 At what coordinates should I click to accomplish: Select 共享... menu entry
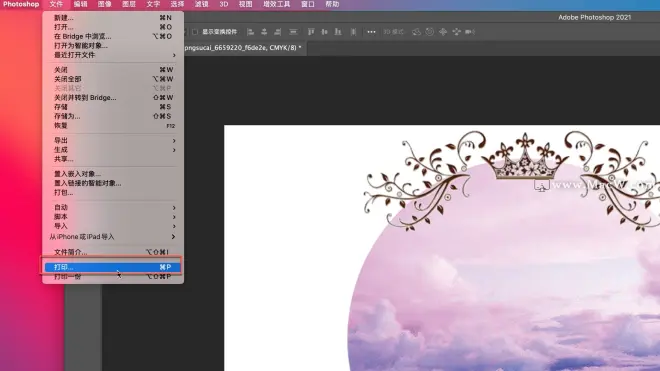click(x=113, y=159)
